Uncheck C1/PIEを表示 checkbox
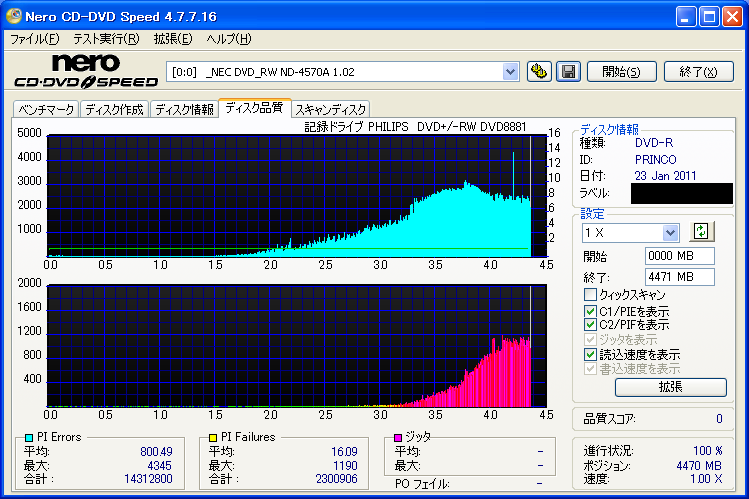Screen dimensions: 749x499 (x=590, y=311)
